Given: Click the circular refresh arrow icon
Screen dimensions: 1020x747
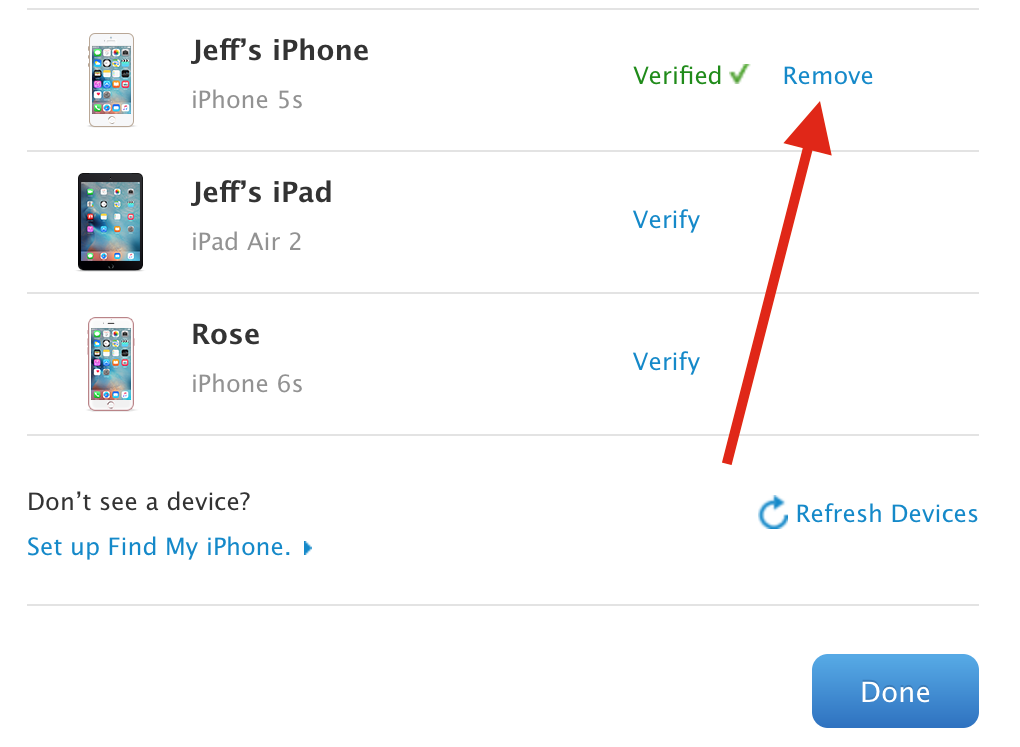Looking at the screenshot, I should pyautogui.click(x=773, y=513).
